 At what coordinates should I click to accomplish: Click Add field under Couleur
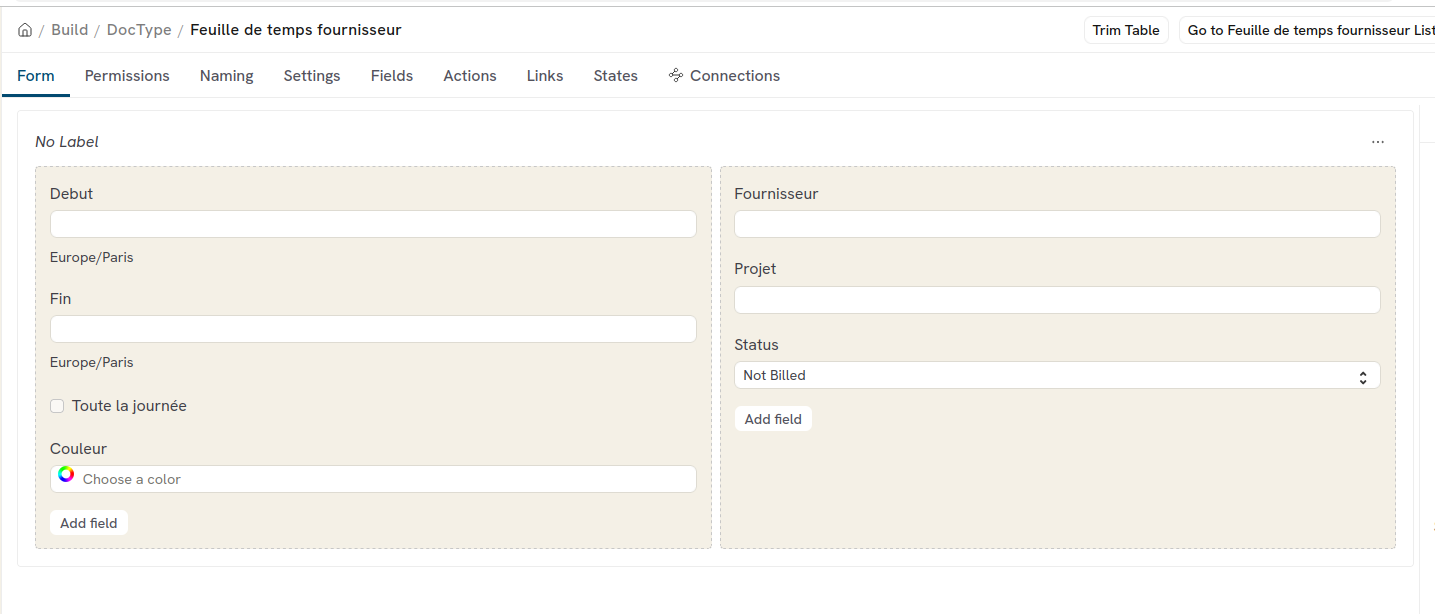point(89,523)
